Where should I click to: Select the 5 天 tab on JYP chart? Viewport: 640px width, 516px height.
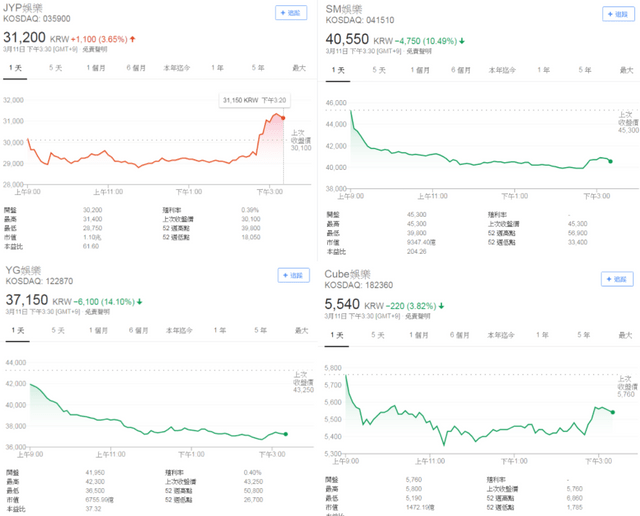coord(54,66)
